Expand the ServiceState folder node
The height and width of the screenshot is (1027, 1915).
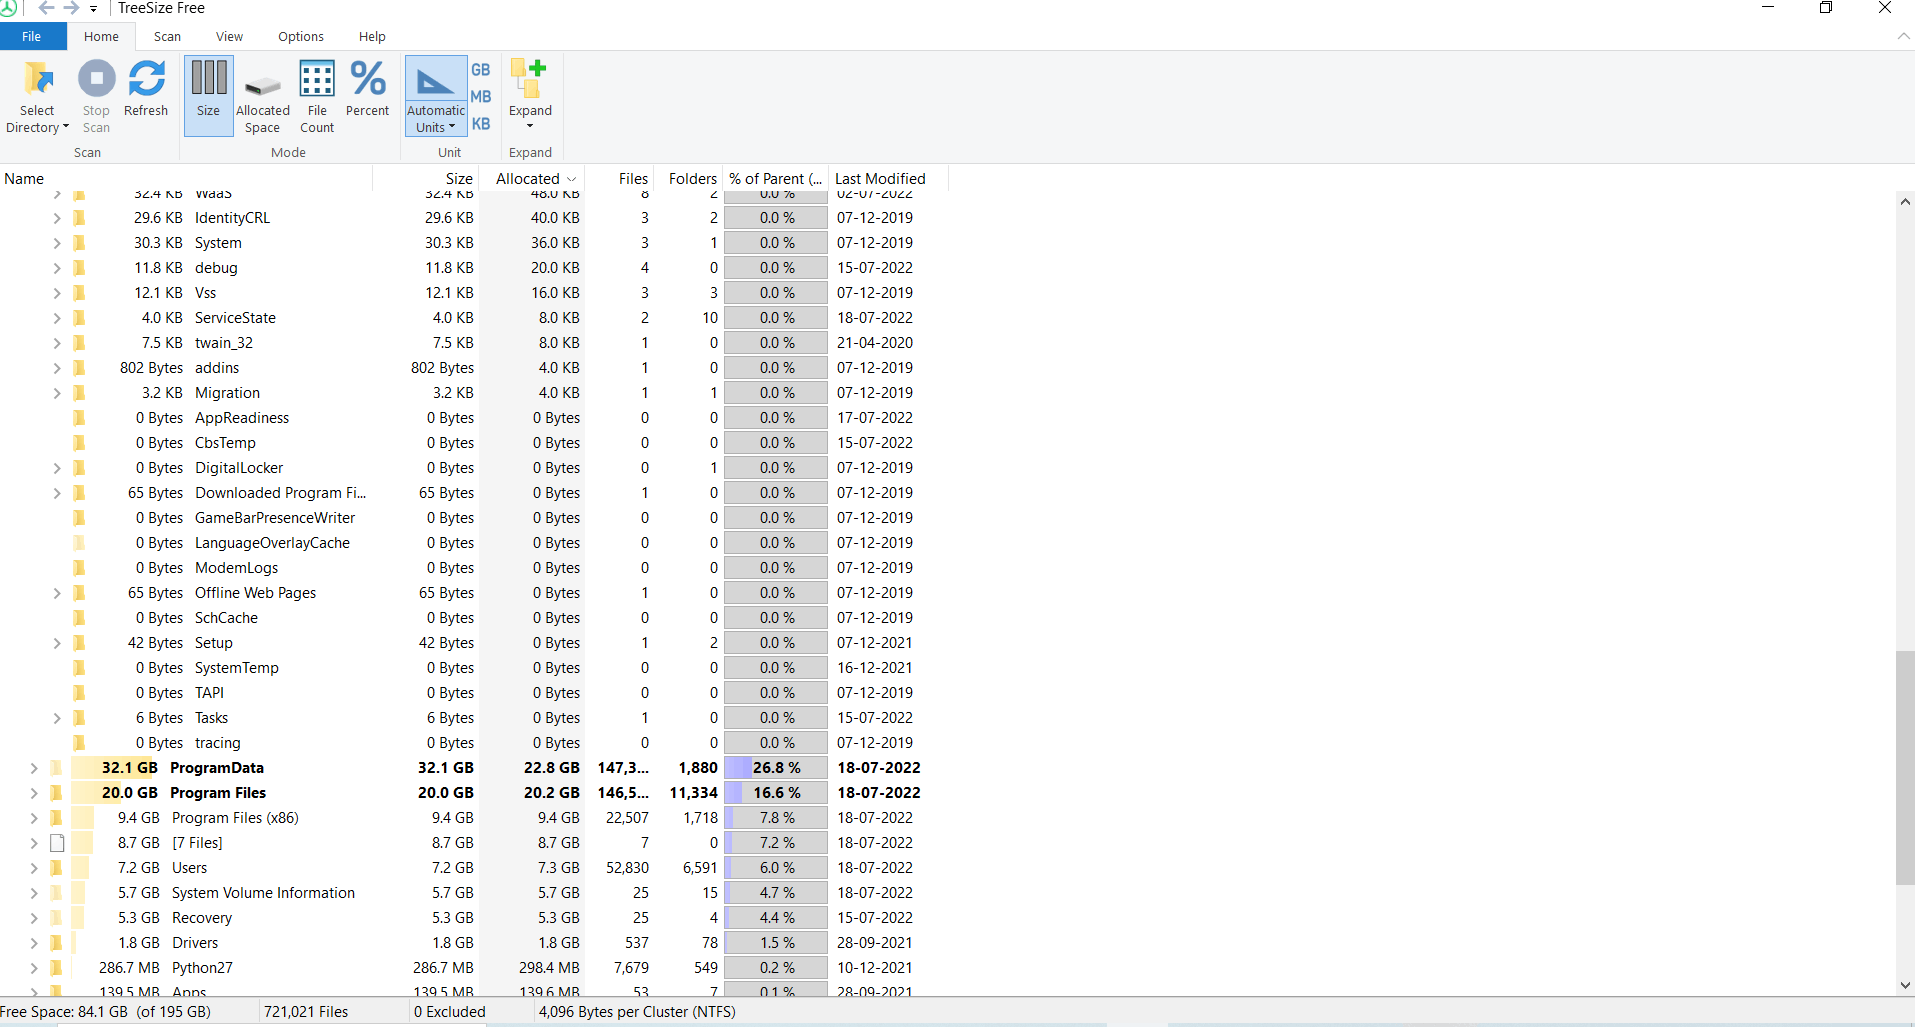point(57,318)
